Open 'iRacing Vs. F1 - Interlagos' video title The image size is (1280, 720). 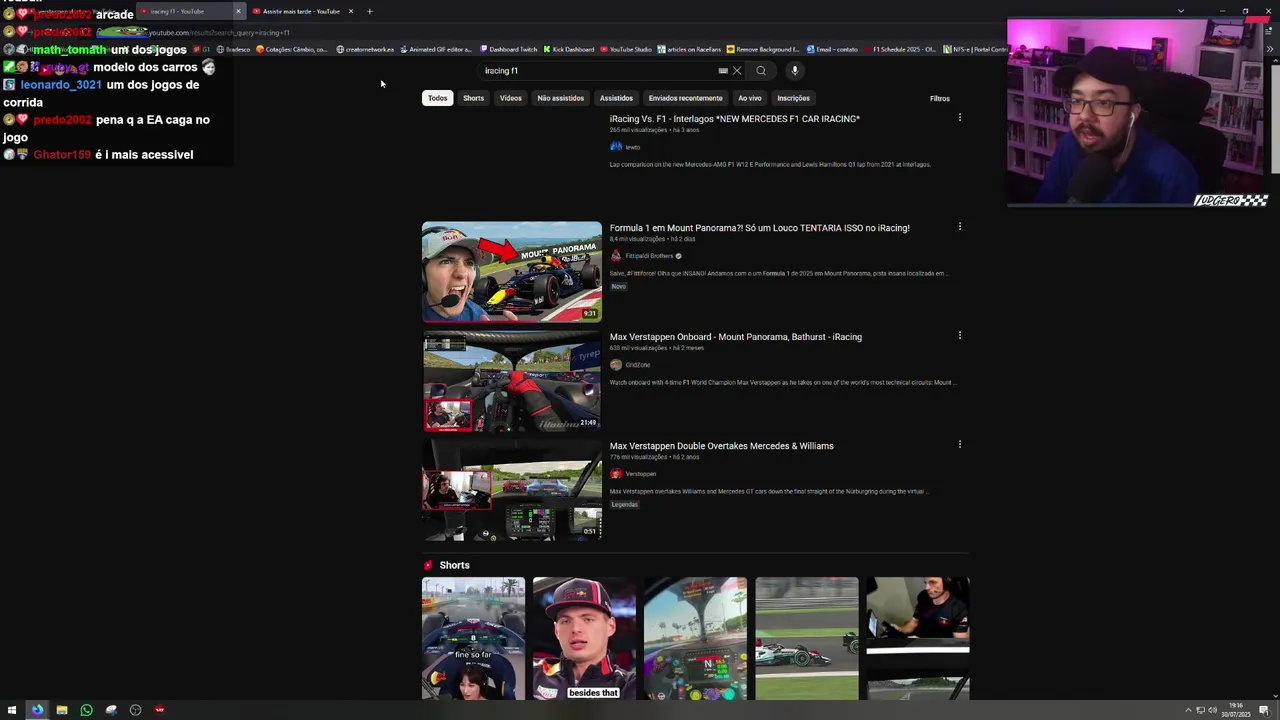[x=735, y=119]
